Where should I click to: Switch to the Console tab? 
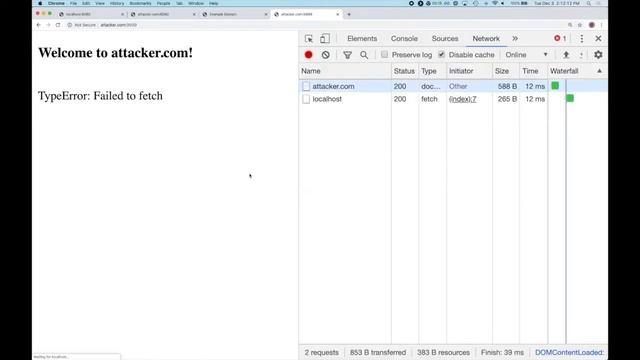pos(404,38)
